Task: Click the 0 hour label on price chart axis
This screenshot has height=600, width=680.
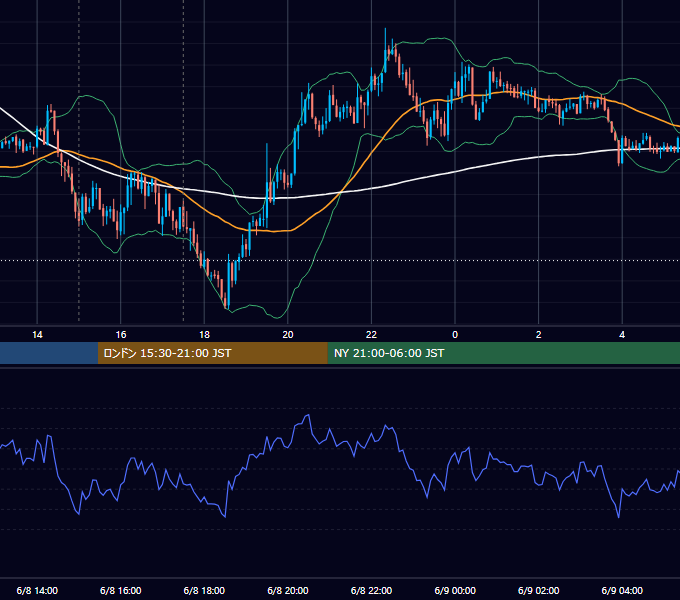Action: coord(455,335)
